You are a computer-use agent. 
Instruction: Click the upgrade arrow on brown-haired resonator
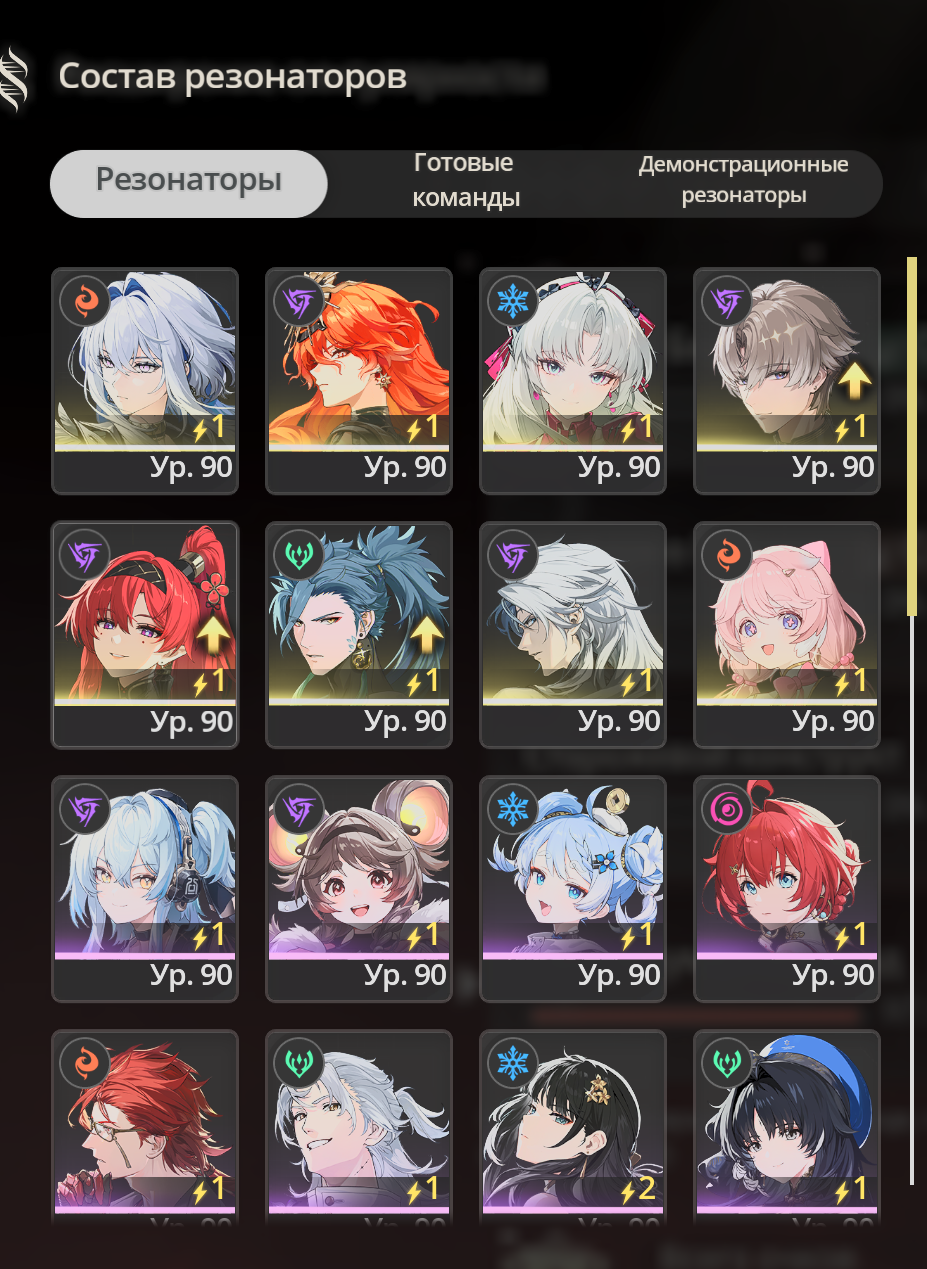click(856, 378)
